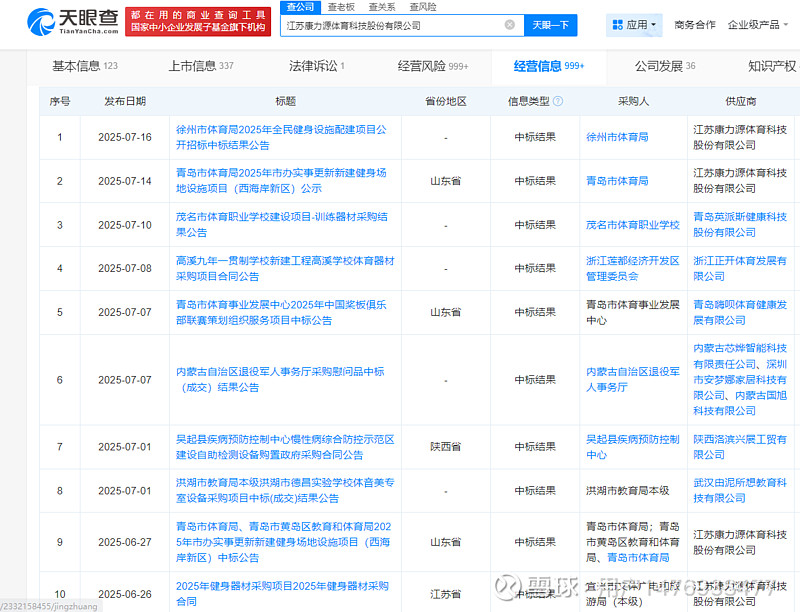
Task: Clear the search box with the X icon
Action: click(509, 25)
